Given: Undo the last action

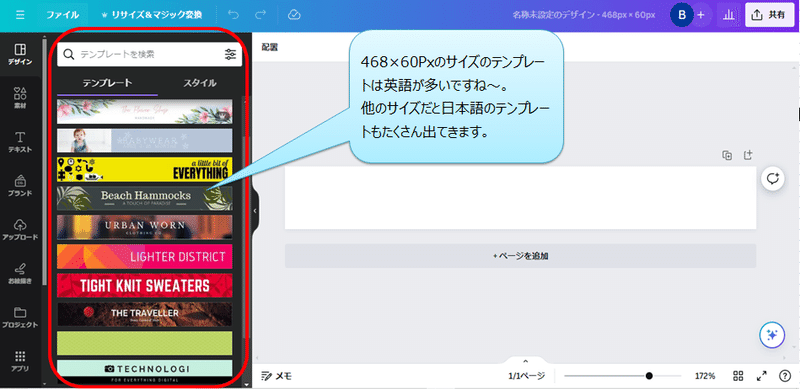Looking at the screenshot, I should pyautogui.click(x=233, y=15).
